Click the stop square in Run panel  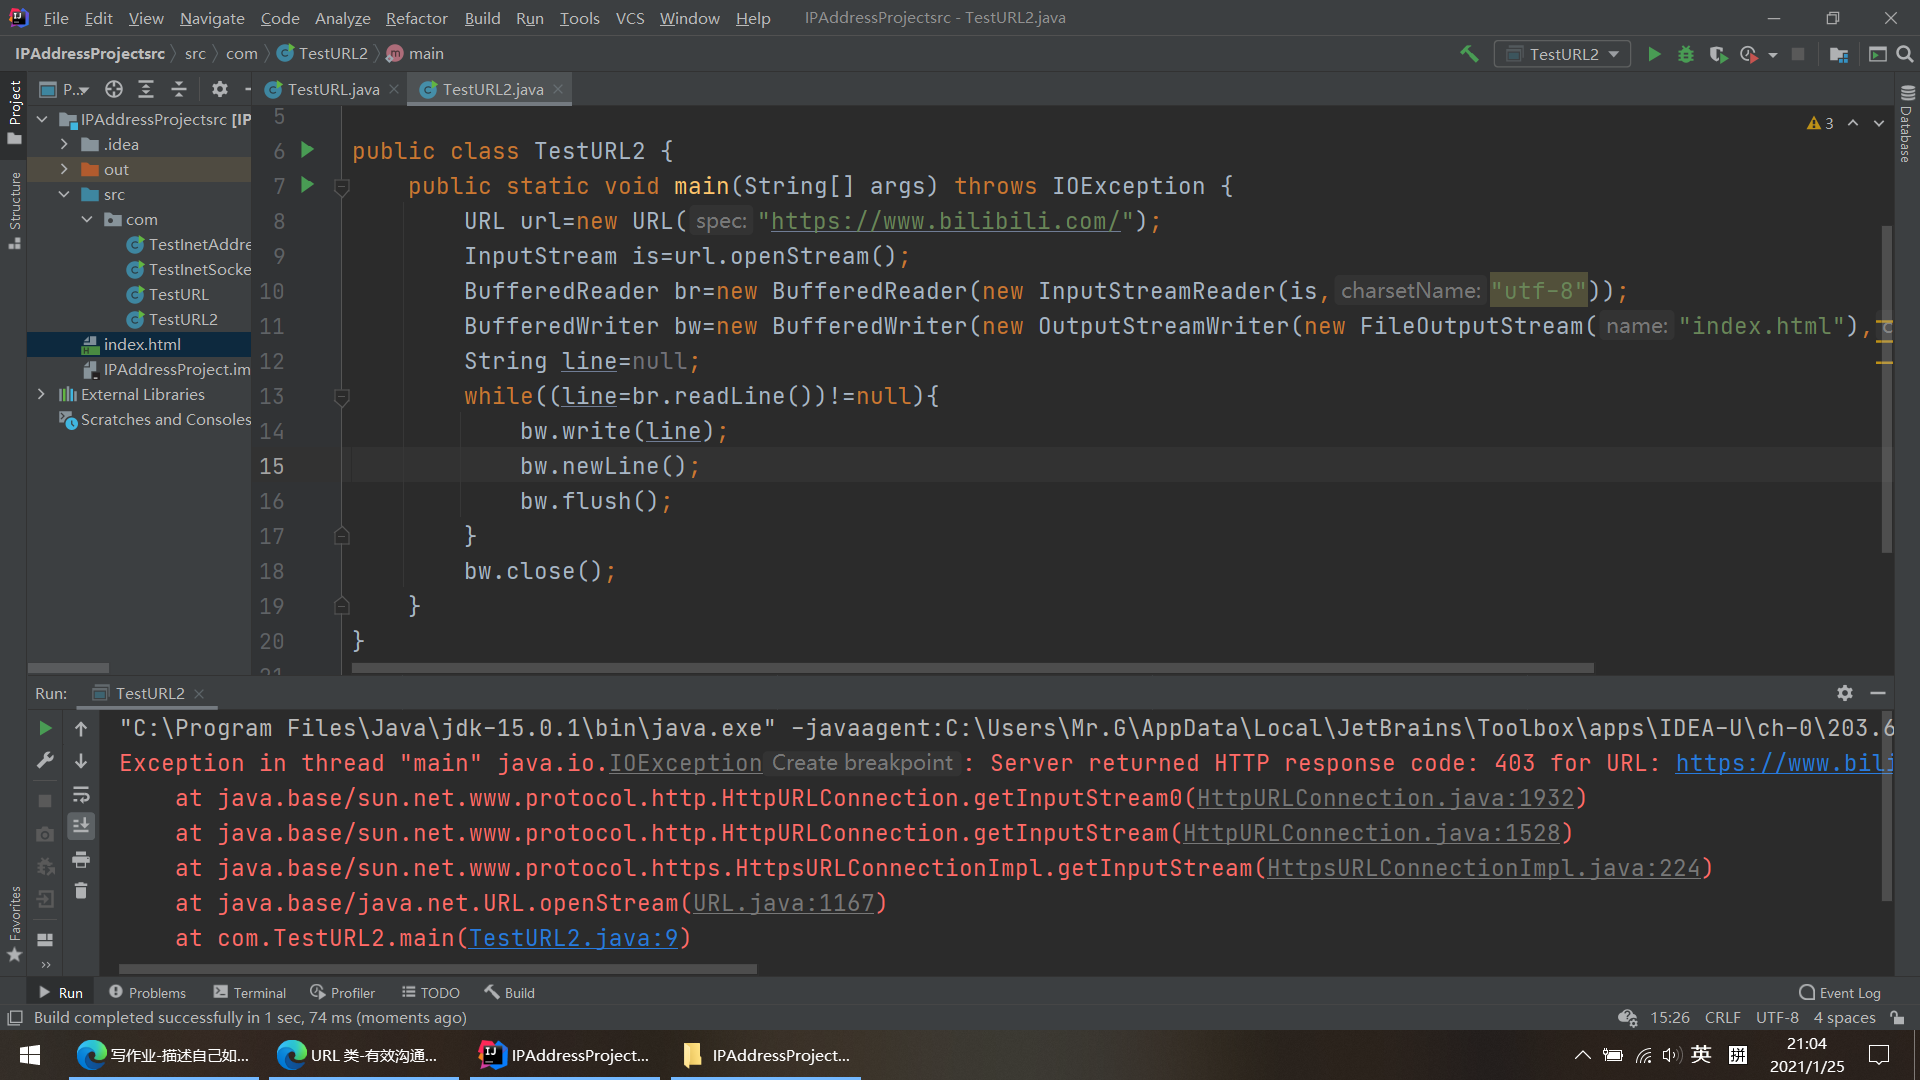pos(45,801)
